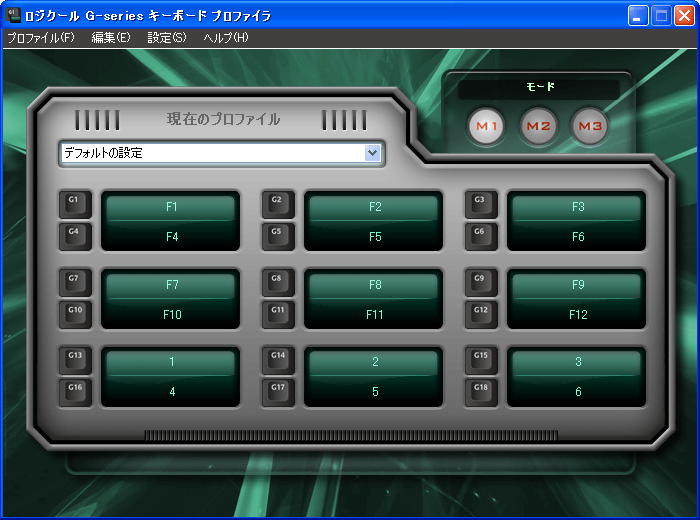Select the G15 key icon
This screenshot has width=700, height=520.
point(481,360)
